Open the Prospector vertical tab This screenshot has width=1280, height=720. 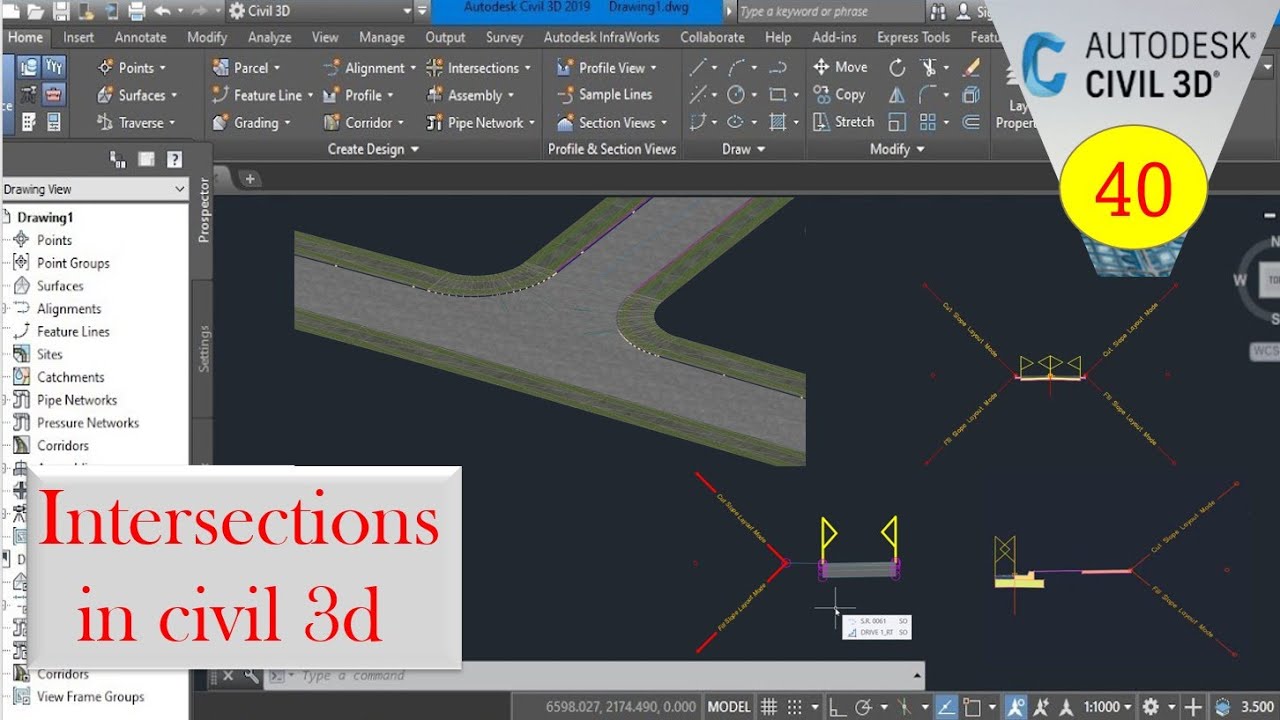(x=204, y=210)
